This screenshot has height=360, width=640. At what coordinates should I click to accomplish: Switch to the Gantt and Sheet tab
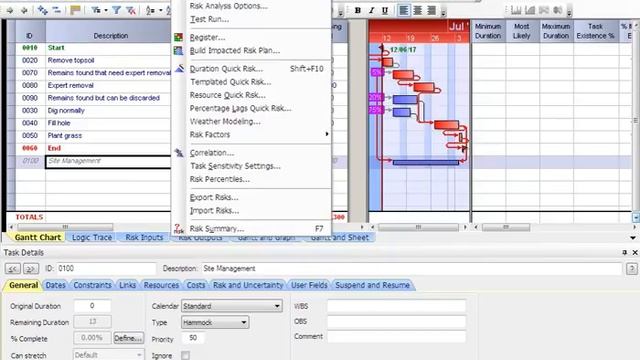point(340,237)
